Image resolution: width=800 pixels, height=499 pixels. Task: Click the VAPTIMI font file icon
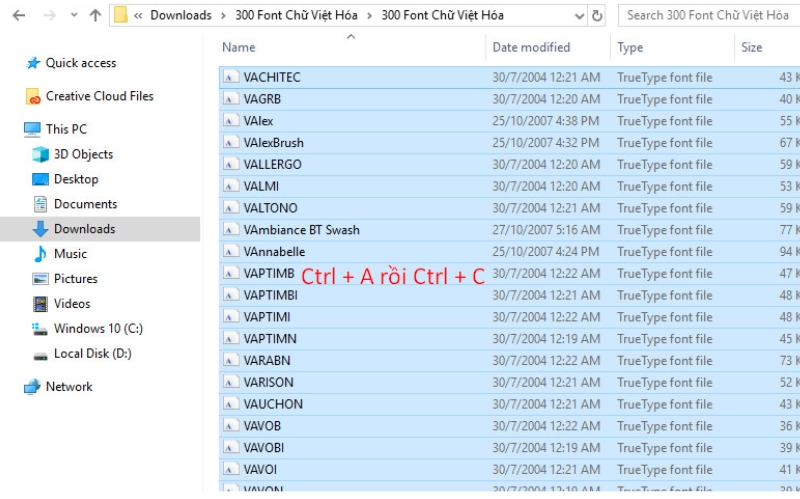(231, 317)
